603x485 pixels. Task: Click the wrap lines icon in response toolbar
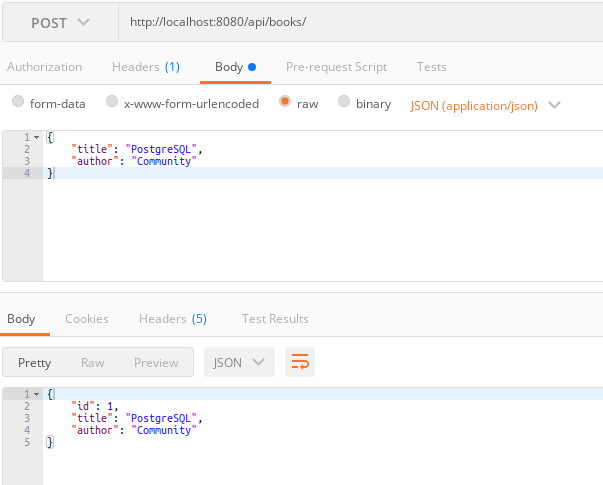coord(300,363)
